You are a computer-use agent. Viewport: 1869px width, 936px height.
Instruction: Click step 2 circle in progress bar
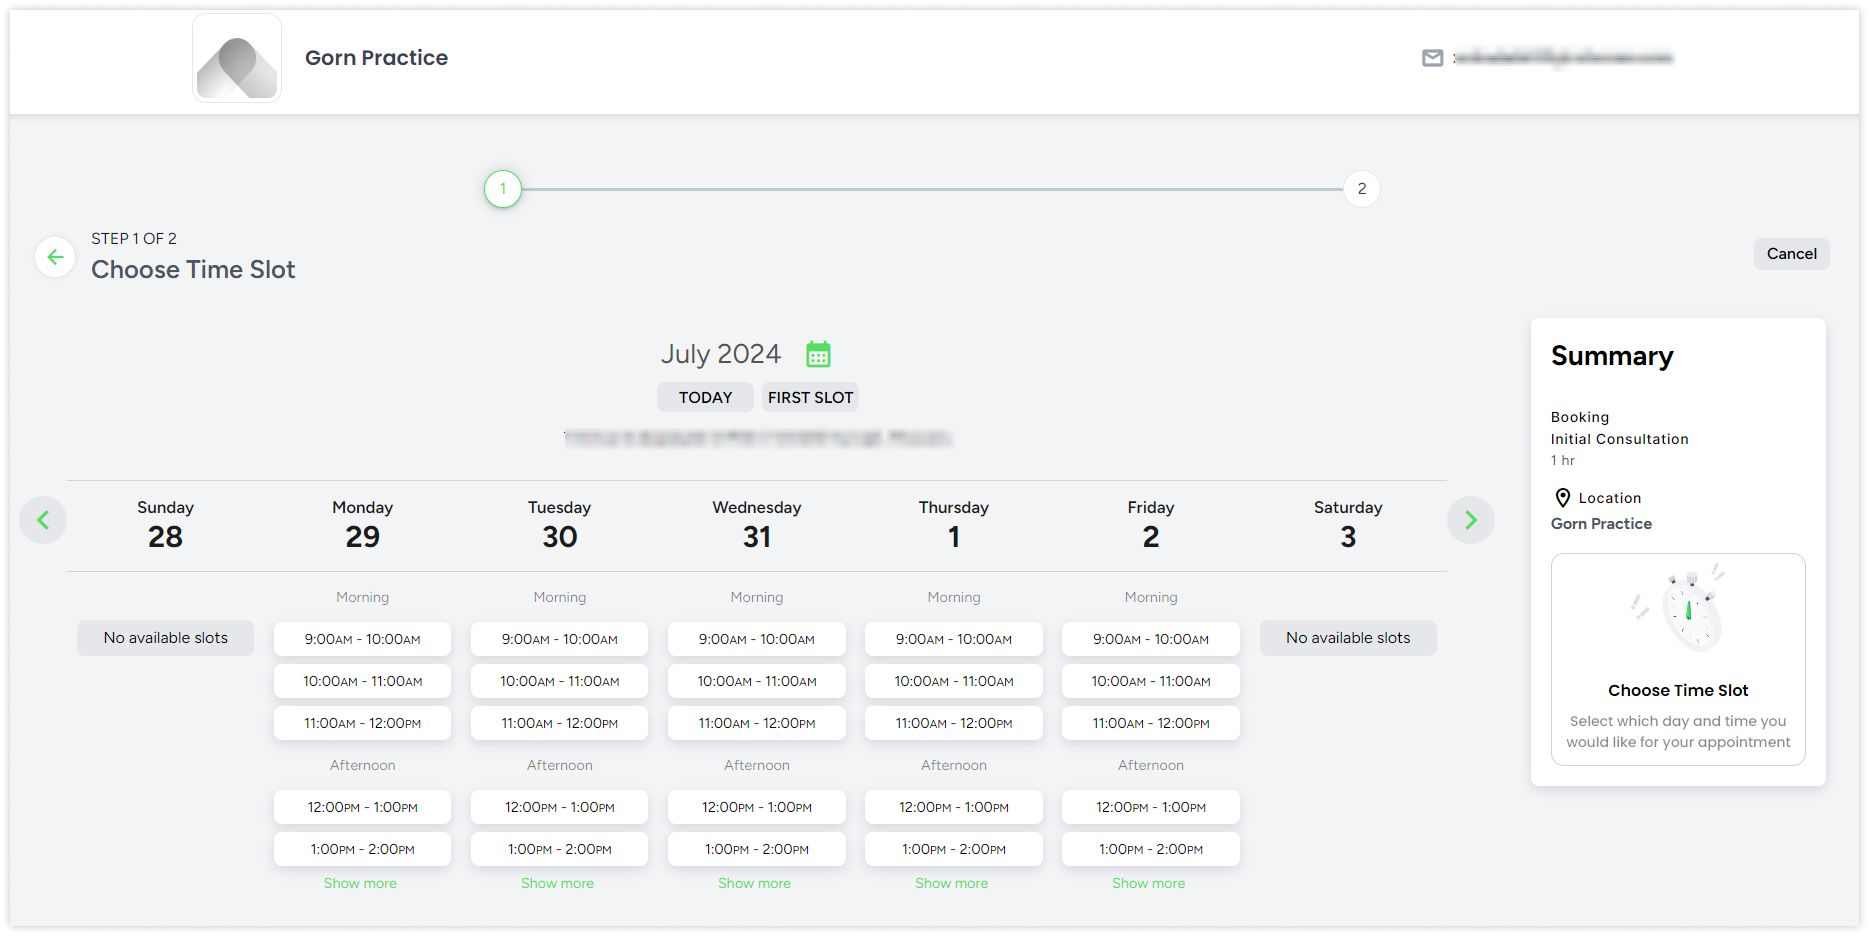tap(1361, 189)
